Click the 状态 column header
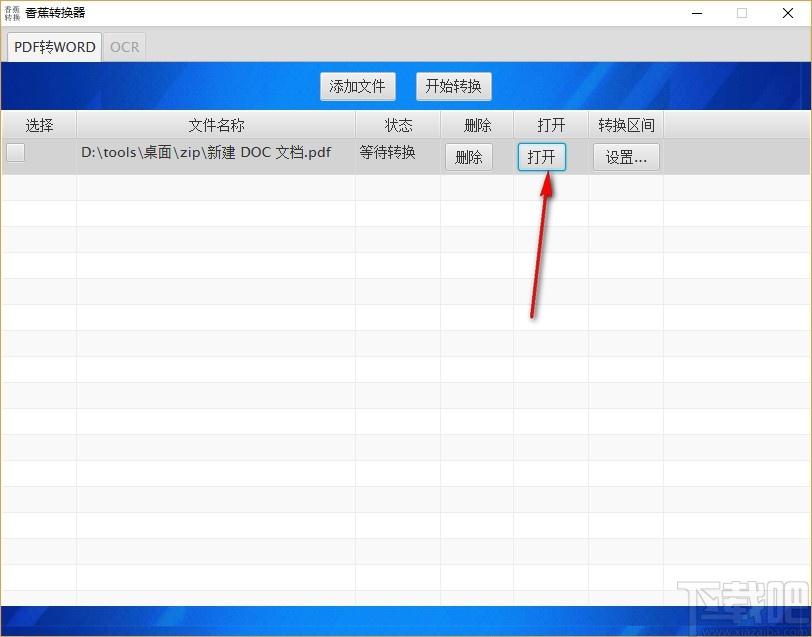 398,125
